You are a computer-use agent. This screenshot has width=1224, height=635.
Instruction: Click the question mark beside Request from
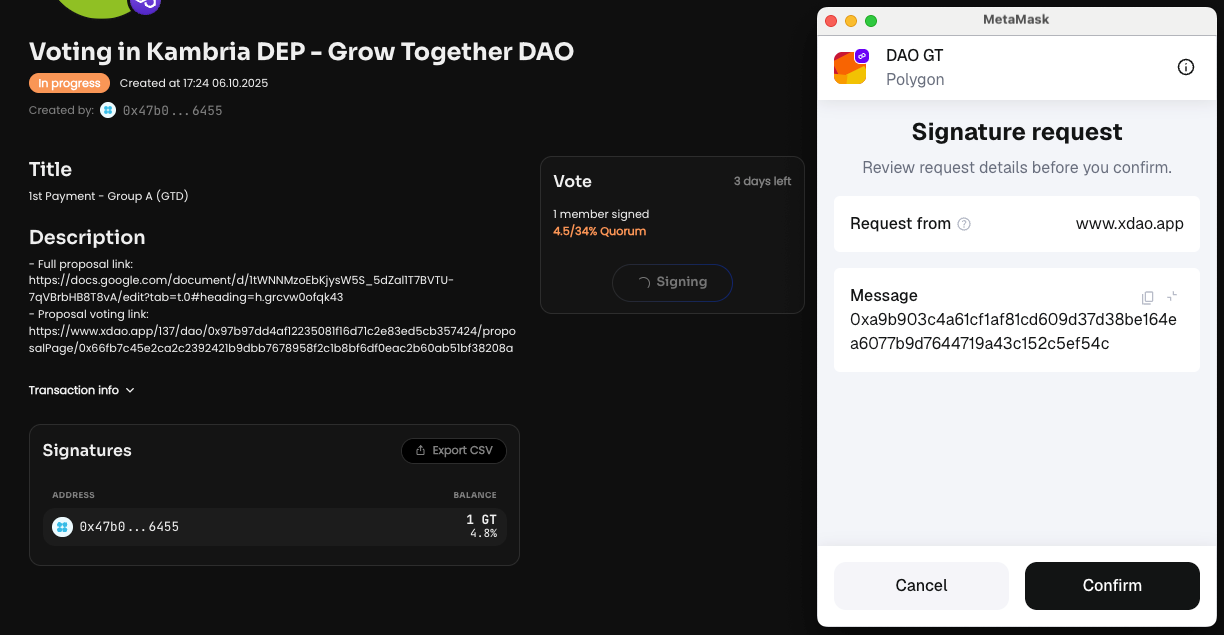(x=964, y=224)
